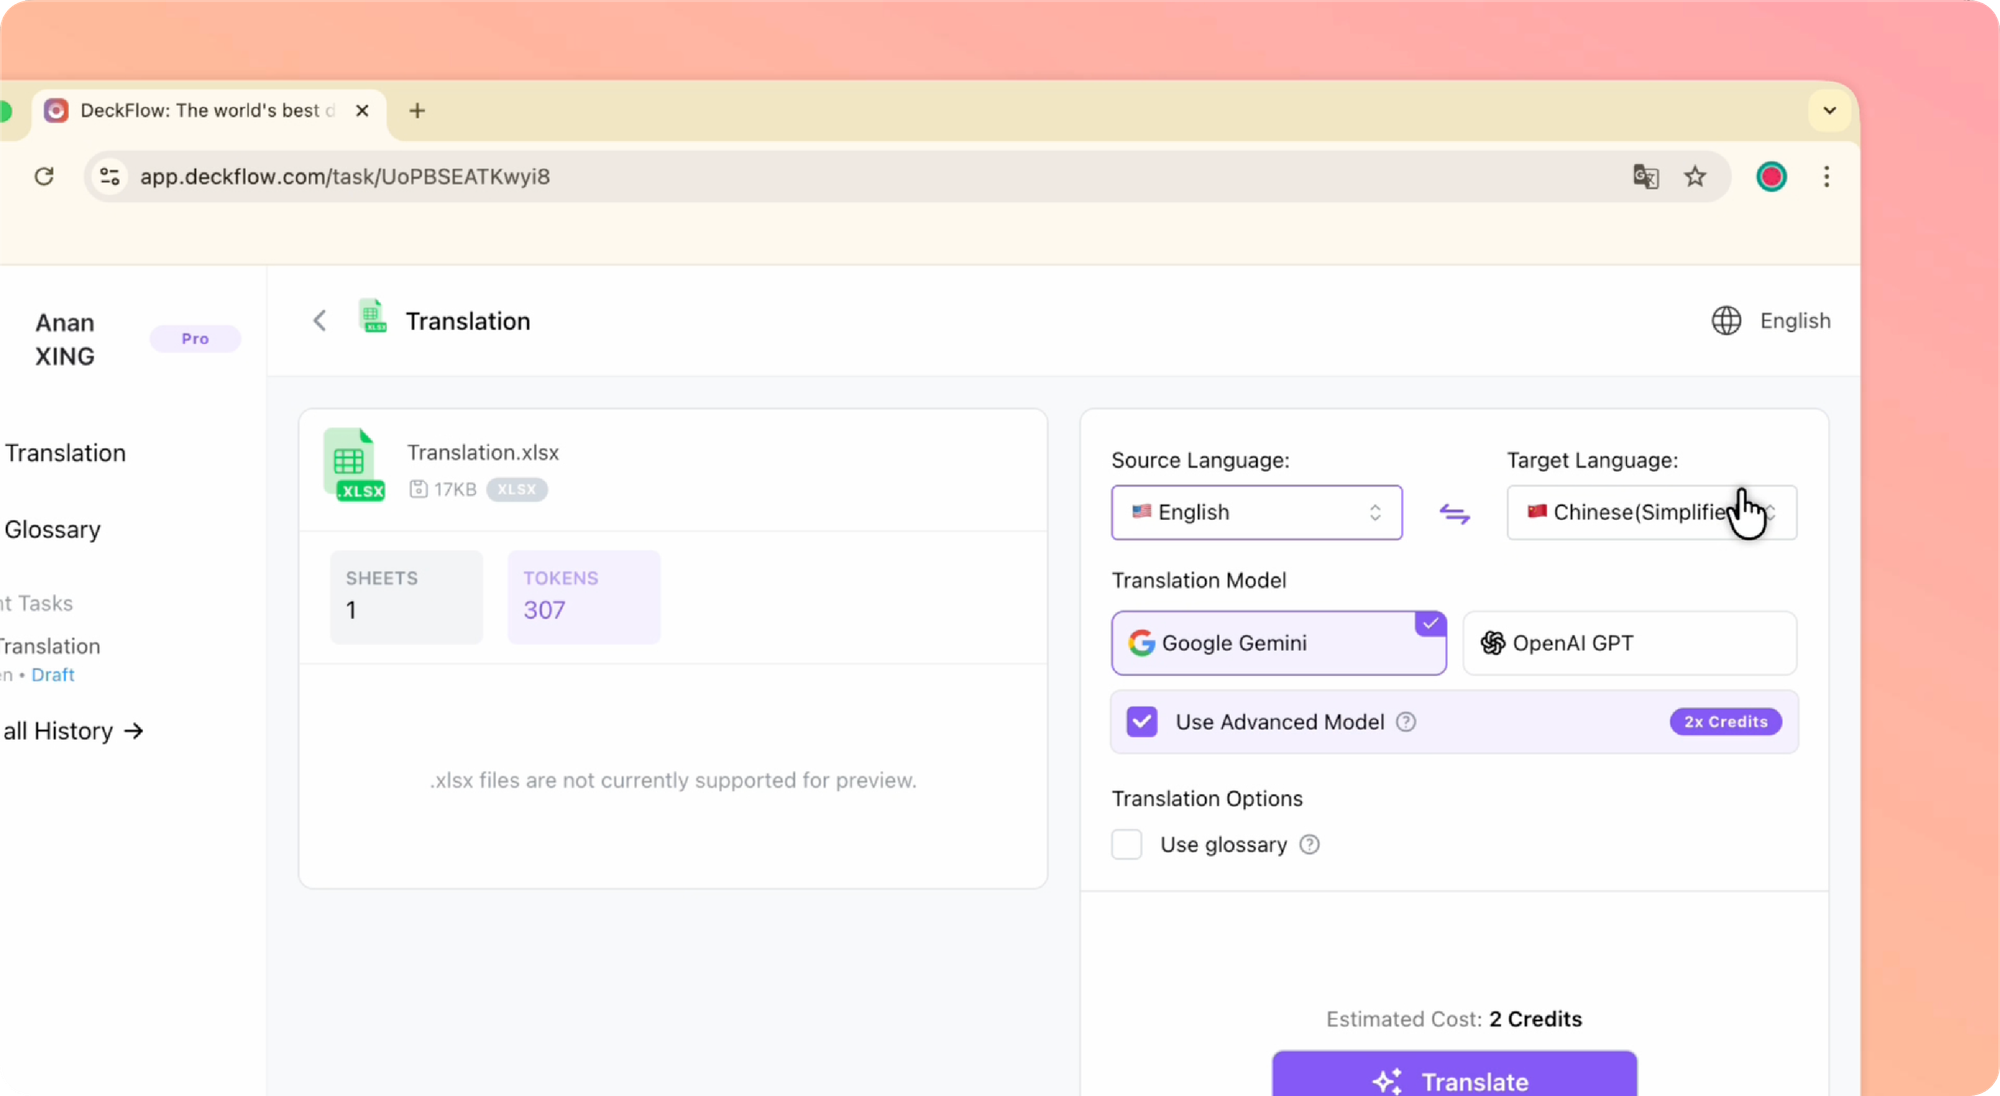
Task: Click help icon next to Use glossary
Action: (x=1309, y=845)
